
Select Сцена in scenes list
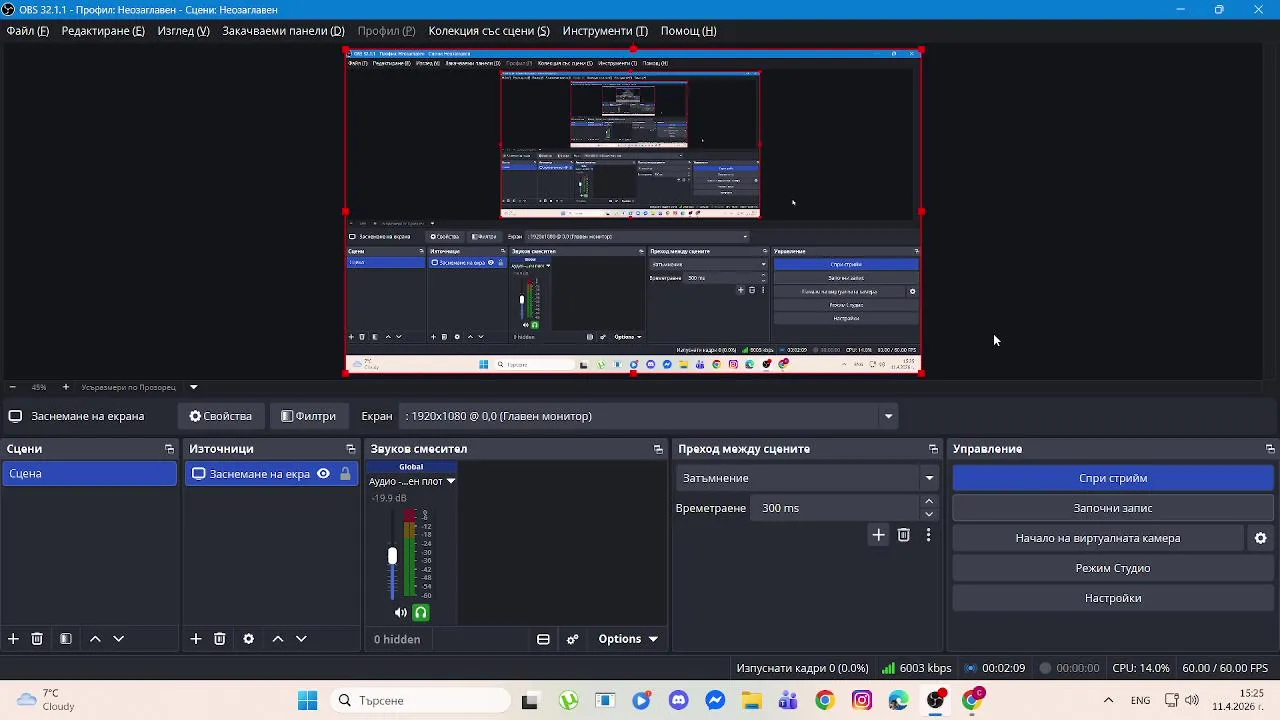coord(89,474)
